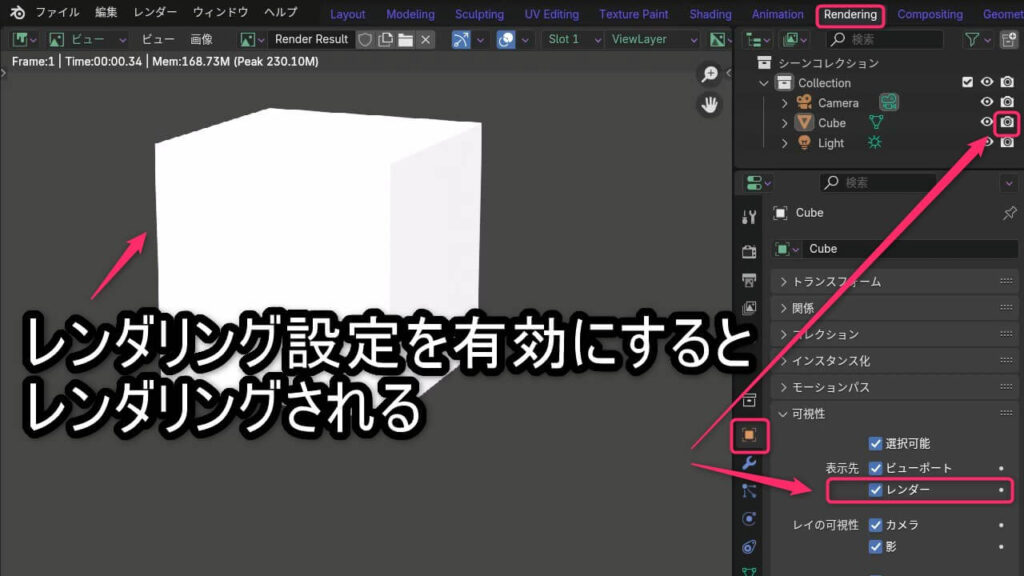Open the gizmo options dropdown arrow
1024x576 pixels.
[480, 40]
